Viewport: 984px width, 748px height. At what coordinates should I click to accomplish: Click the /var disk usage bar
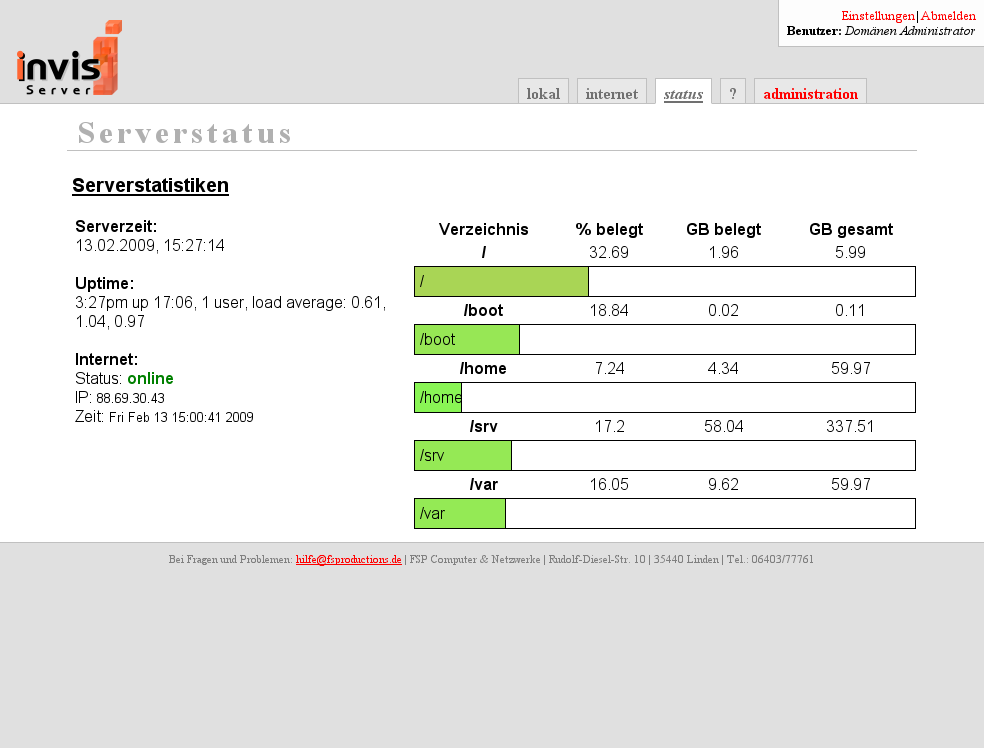[x=664, y=514]
